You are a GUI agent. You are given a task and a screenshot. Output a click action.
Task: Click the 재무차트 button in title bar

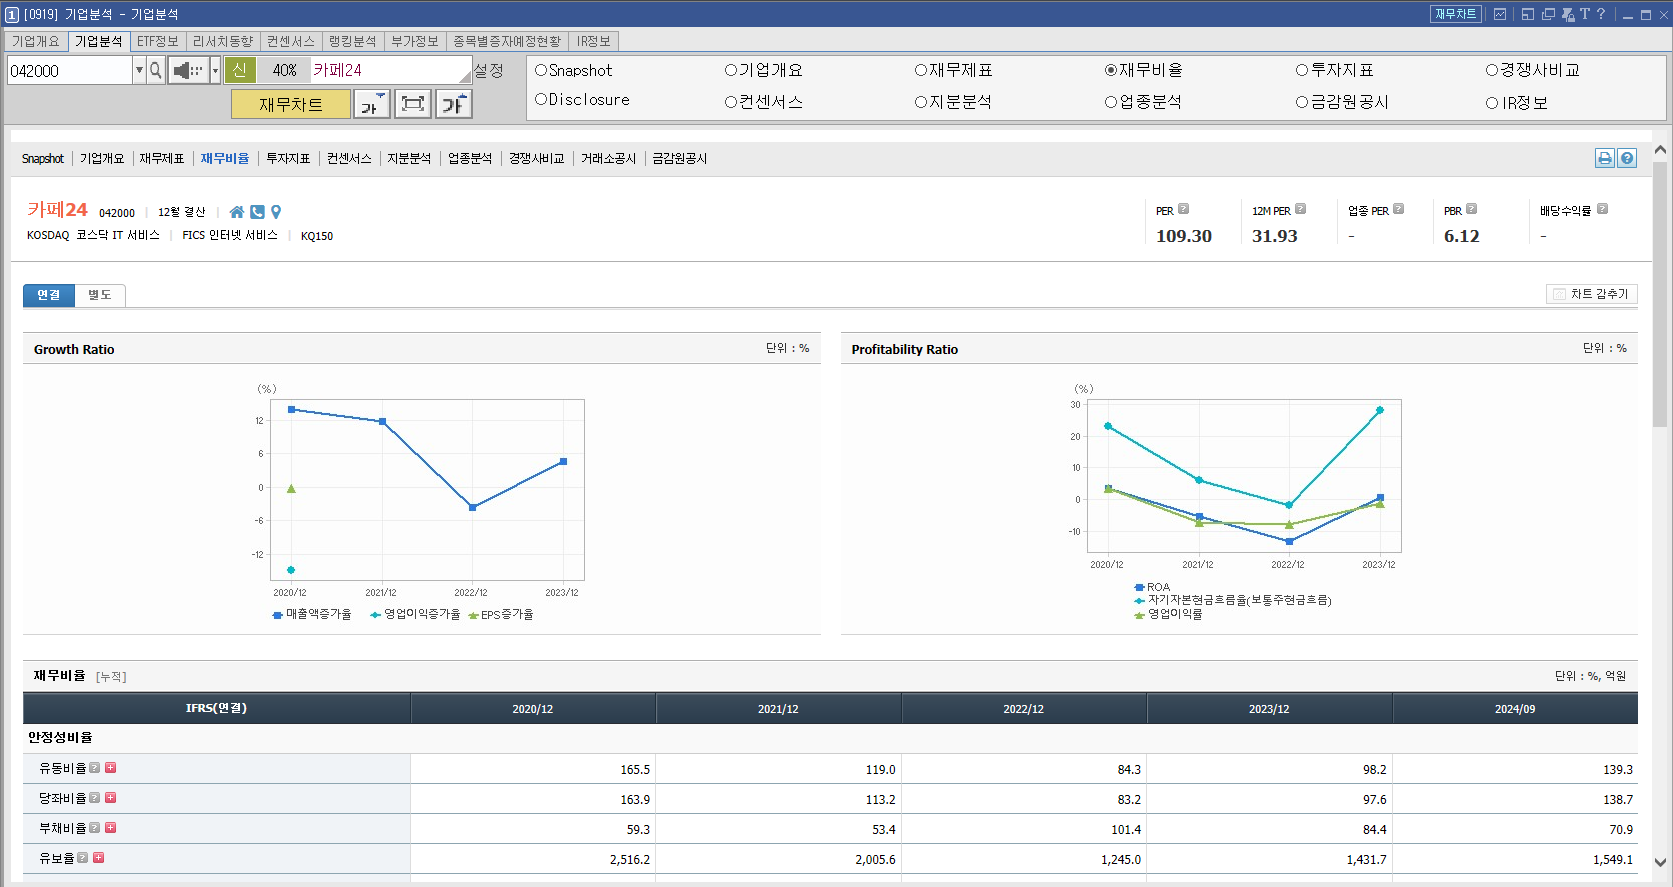point(1455,14)
